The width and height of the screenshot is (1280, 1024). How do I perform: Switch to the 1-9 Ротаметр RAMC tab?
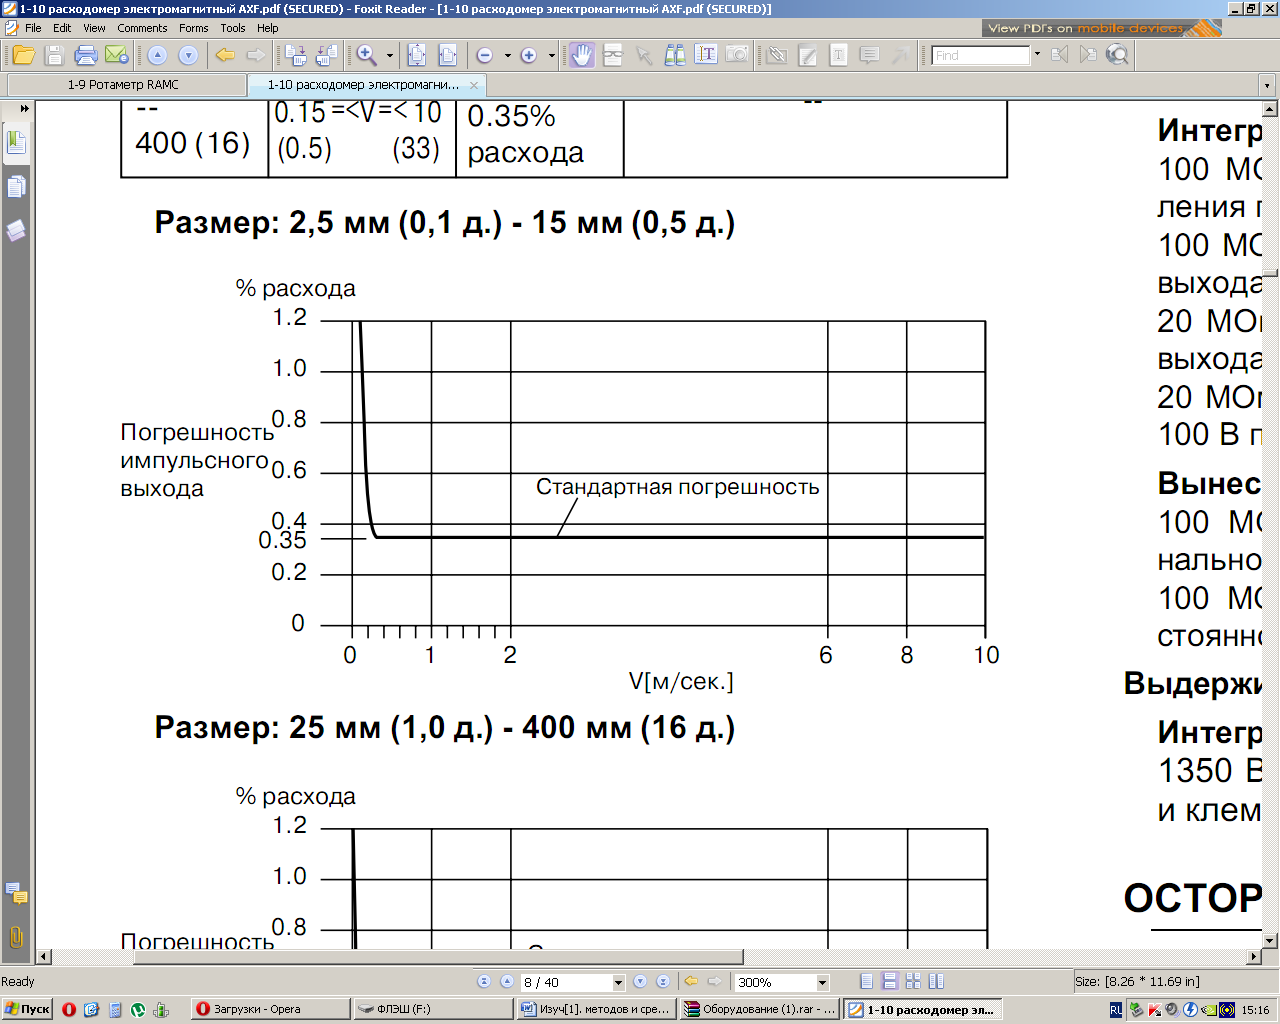click(124, 85)
